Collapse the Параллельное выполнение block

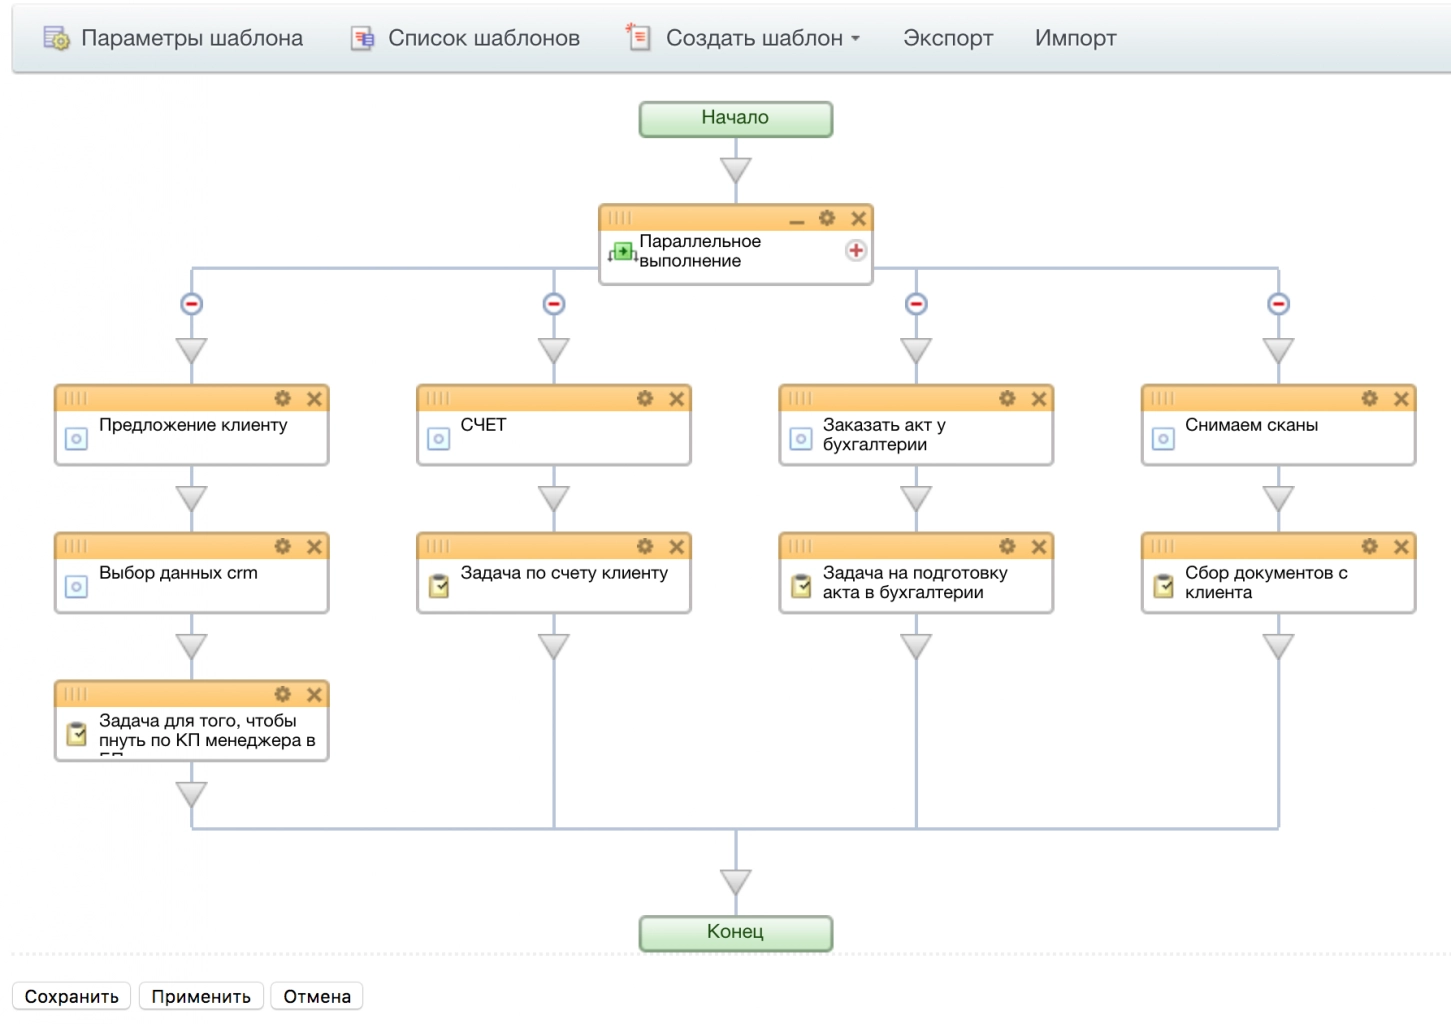(796, 219)
